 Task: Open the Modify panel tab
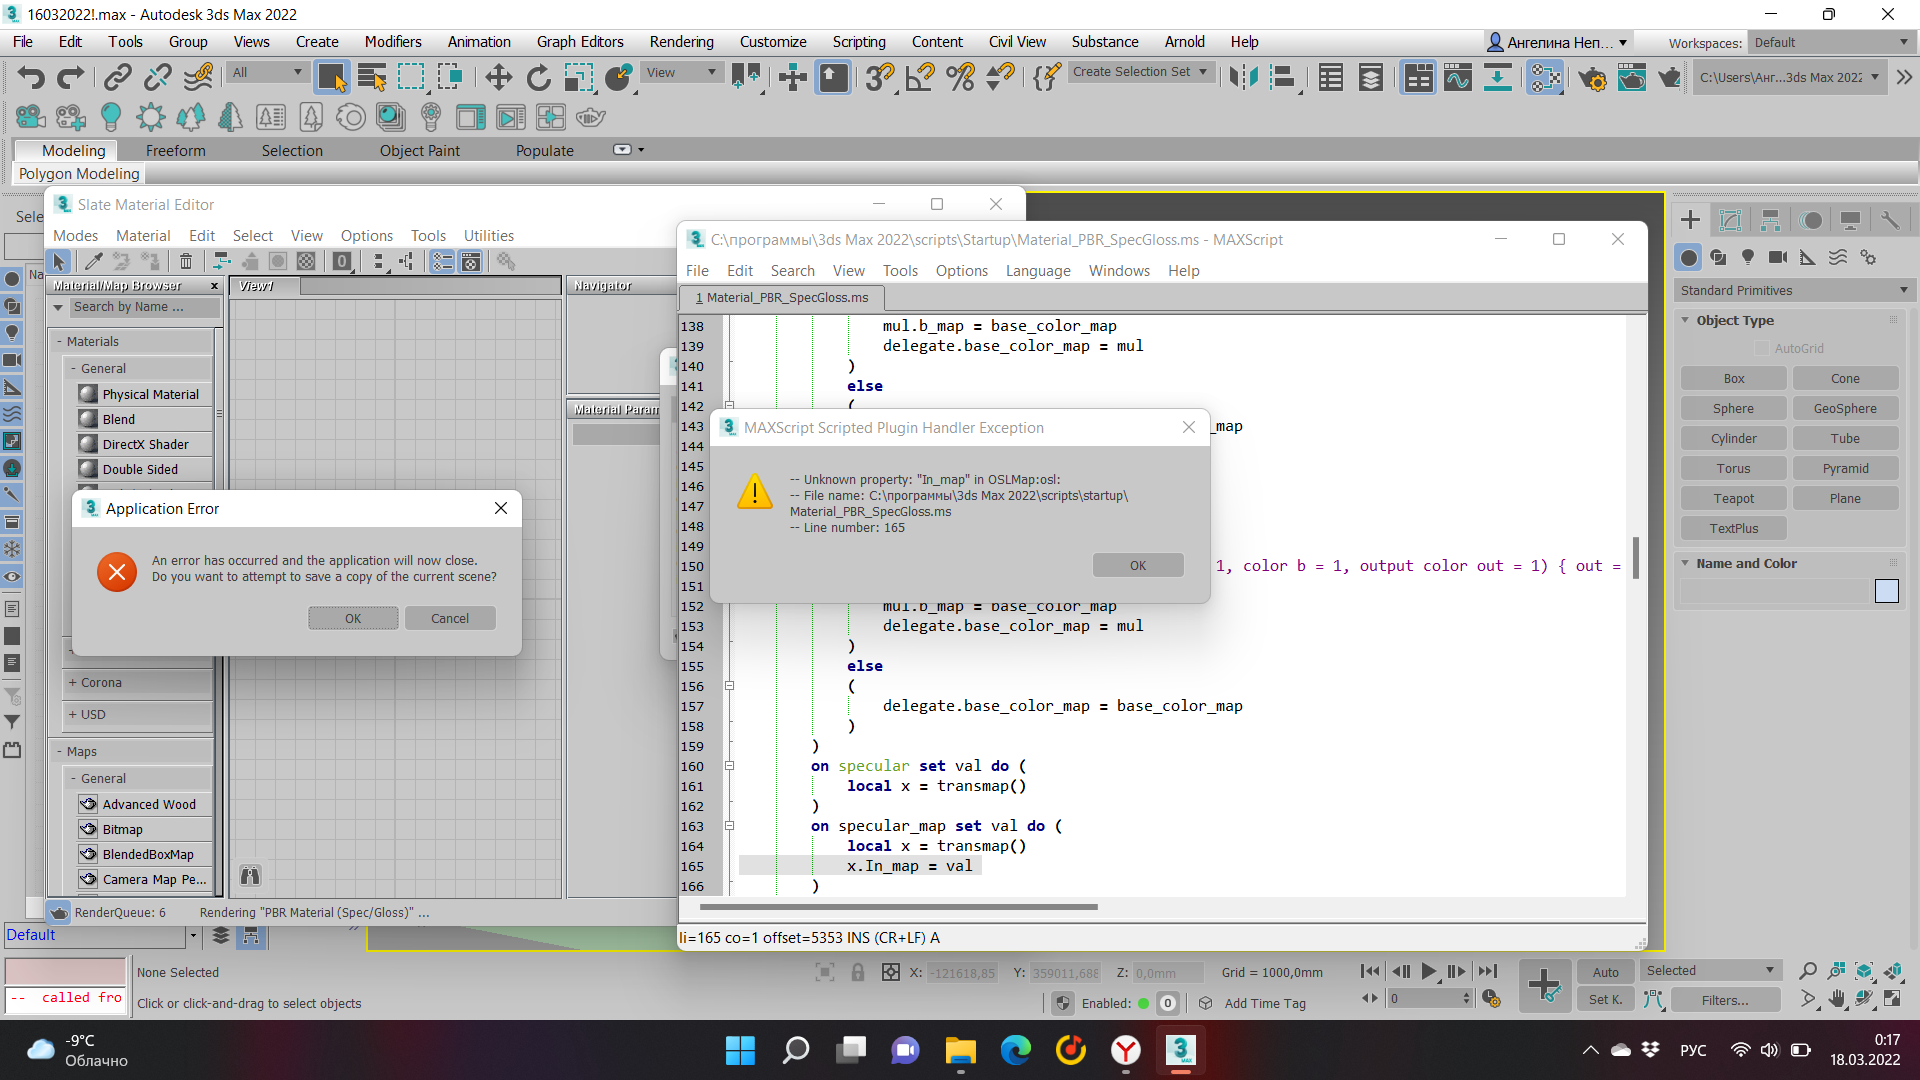1730,220
